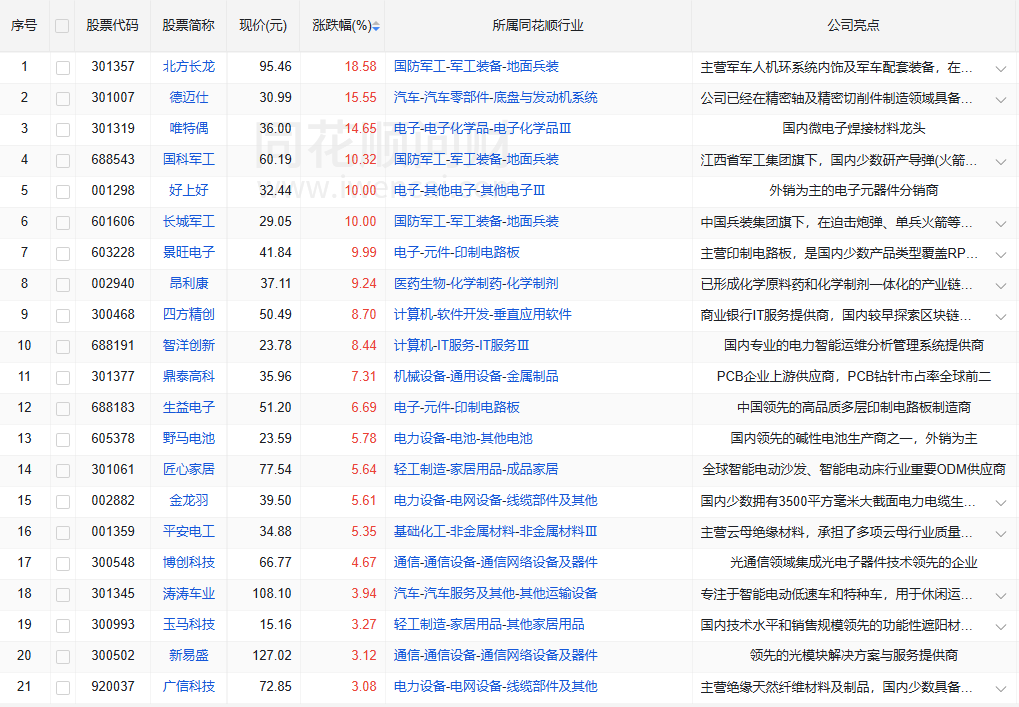The width and height of the screenshot is (1019, 707).
Task: Select highlight text 国内微电子焊接材料龙头
Action: pos(853,129)
